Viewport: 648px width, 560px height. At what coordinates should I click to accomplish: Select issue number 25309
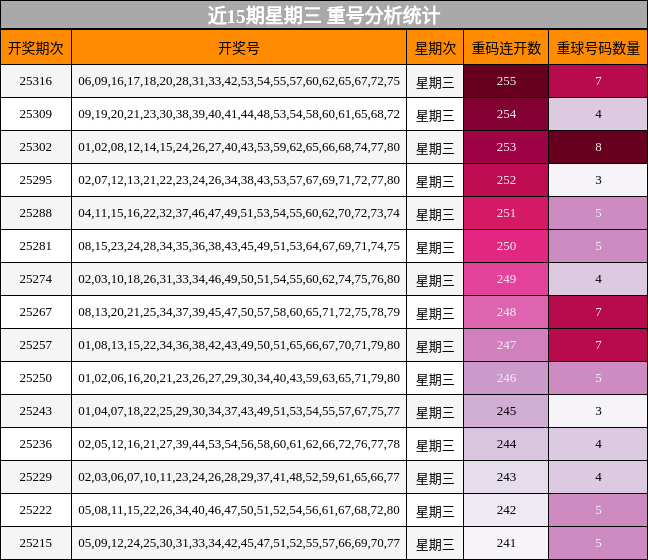(36, 114)
